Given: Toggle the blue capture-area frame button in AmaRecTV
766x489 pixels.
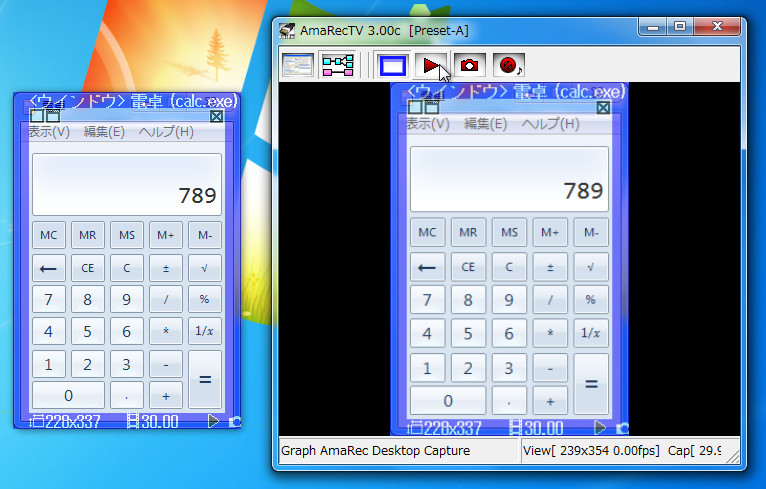Looking at the screenshot, I should (393, 65).
